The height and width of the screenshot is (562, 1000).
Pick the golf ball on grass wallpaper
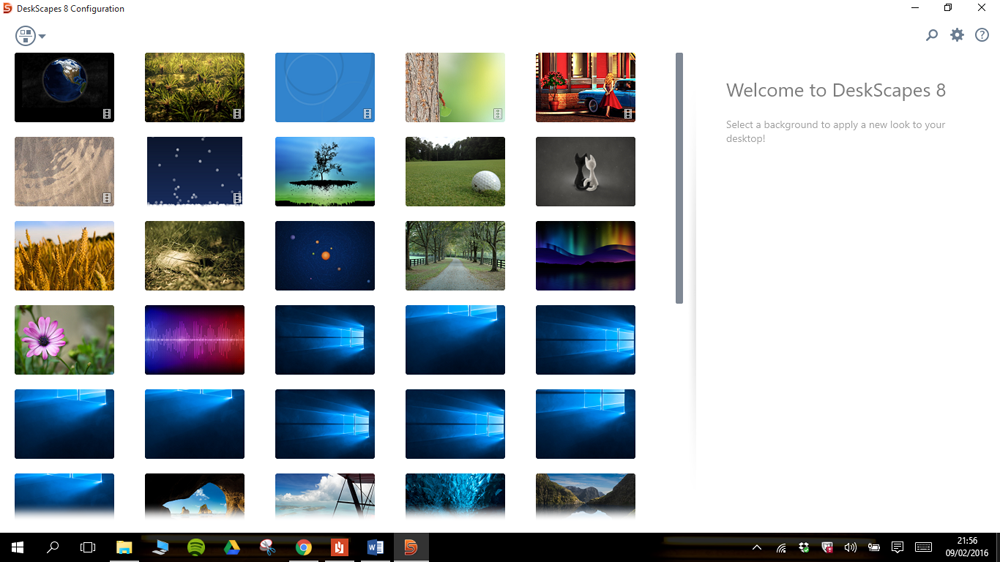tap(455, 171)
